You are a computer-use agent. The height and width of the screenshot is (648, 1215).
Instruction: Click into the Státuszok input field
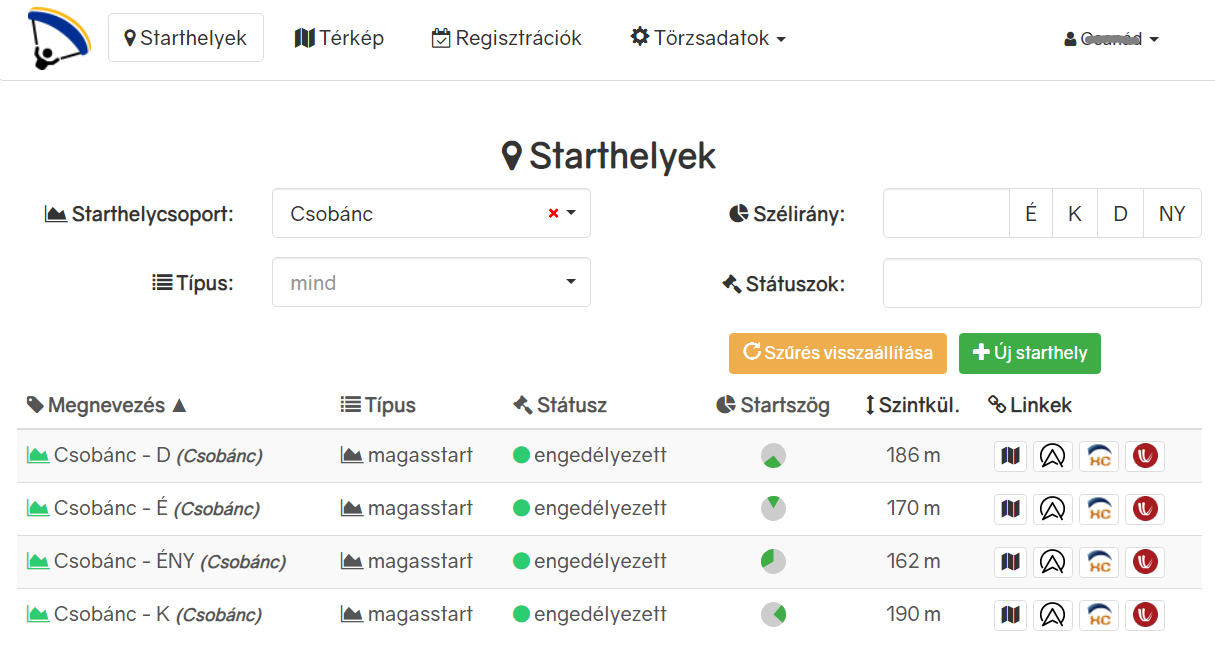(1041, 284)
